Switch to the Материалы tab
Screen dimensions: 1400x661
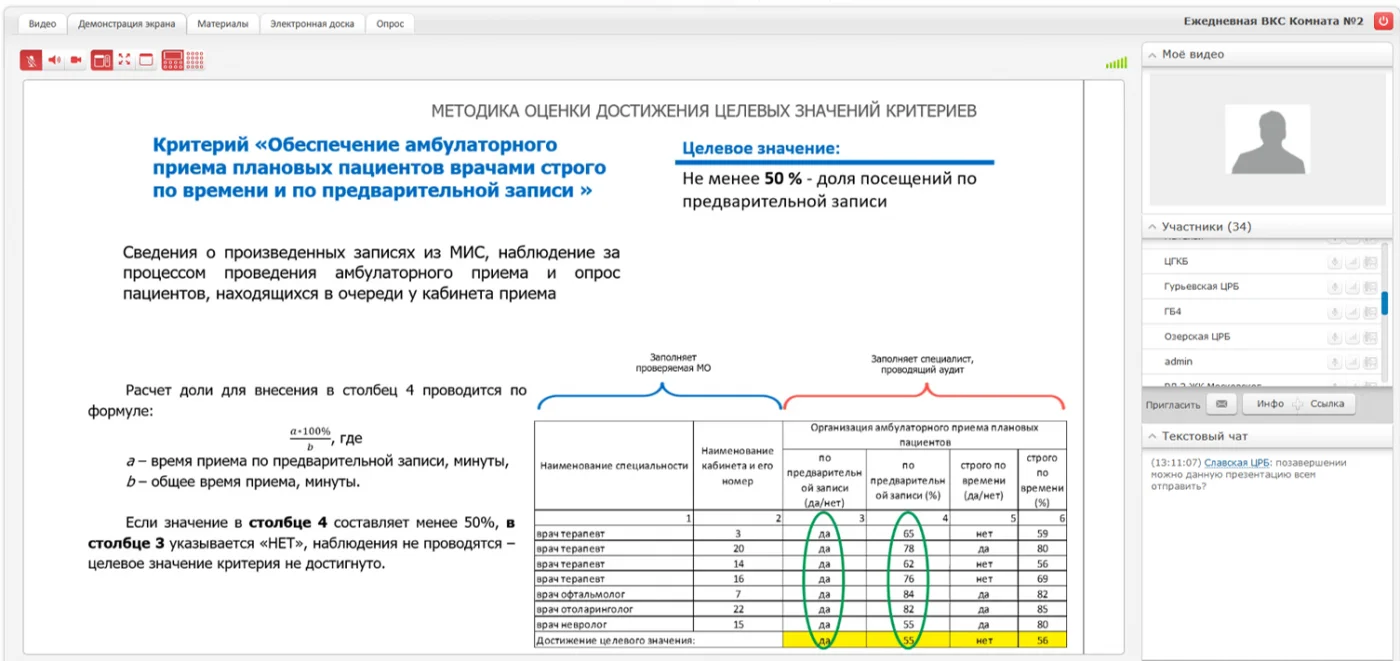click(223, 24)
